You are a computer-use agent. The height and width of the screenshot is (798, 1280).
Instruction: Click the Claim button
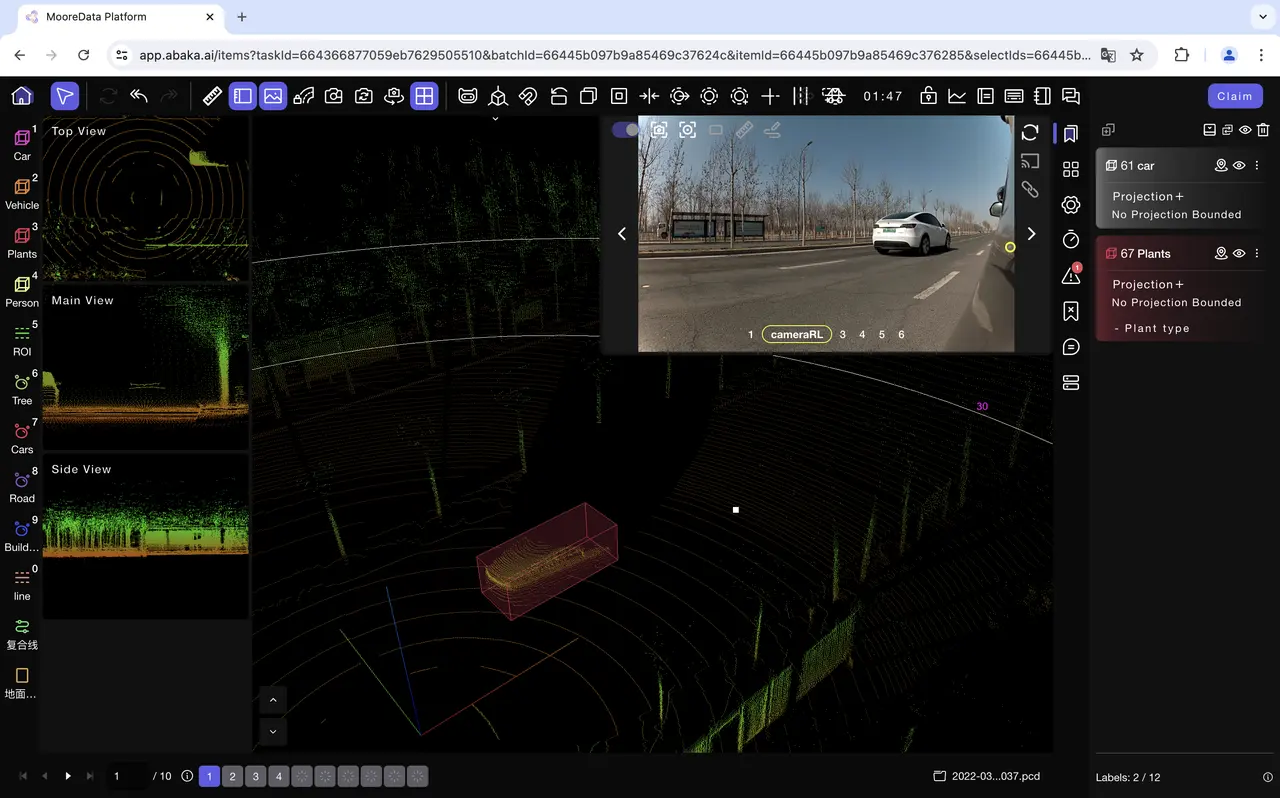point(1234,96)
